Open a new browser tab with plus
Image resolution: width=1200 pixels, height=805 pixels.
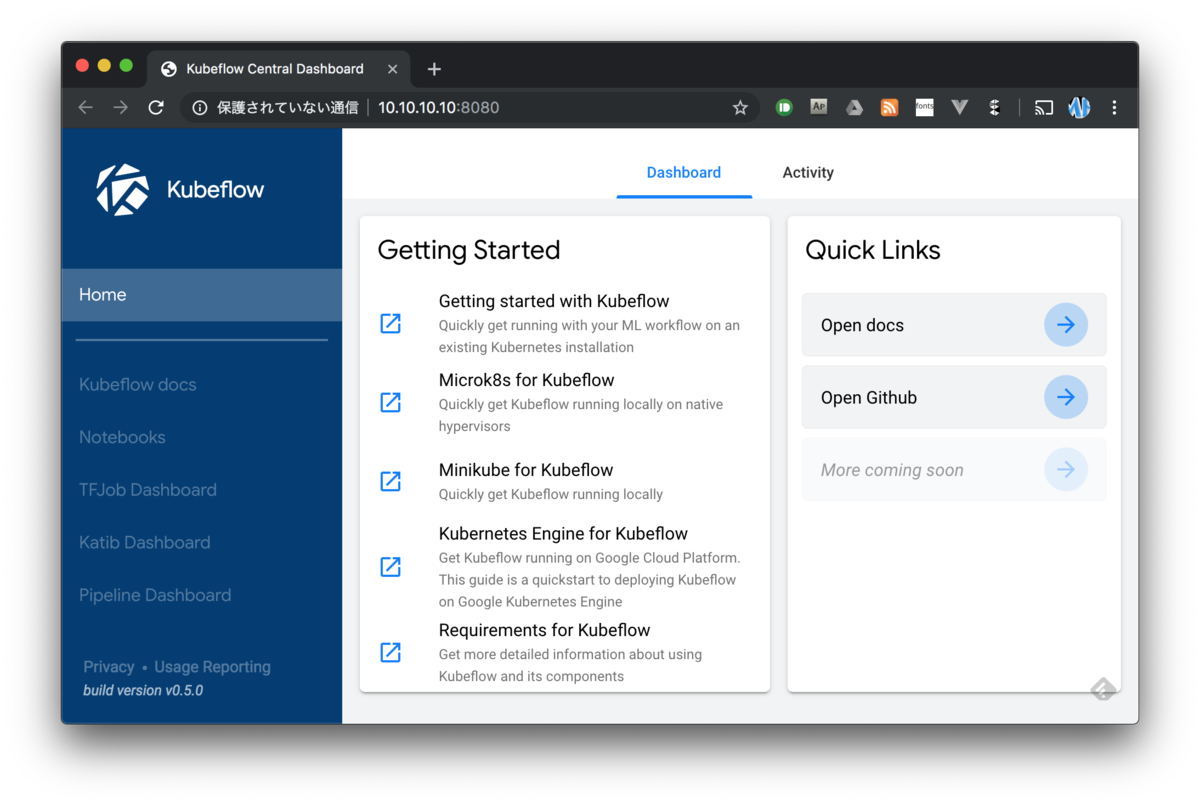point(434,69)
